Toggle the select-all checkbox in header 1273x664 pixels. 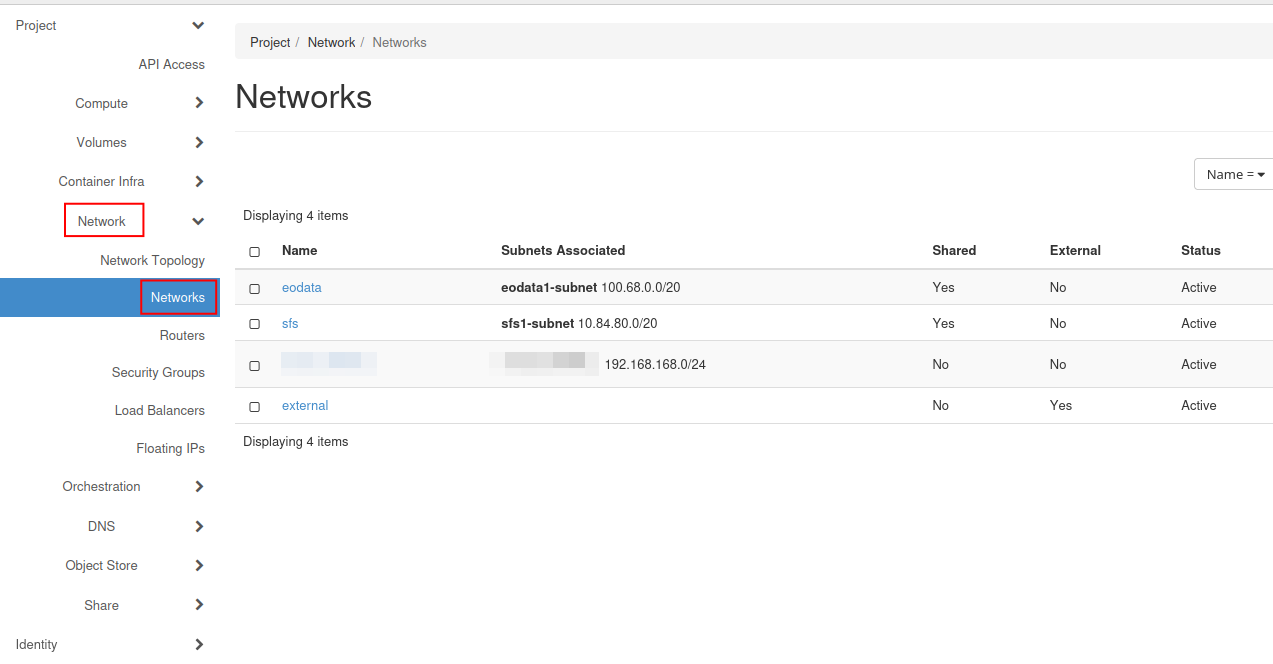[254, 252]
